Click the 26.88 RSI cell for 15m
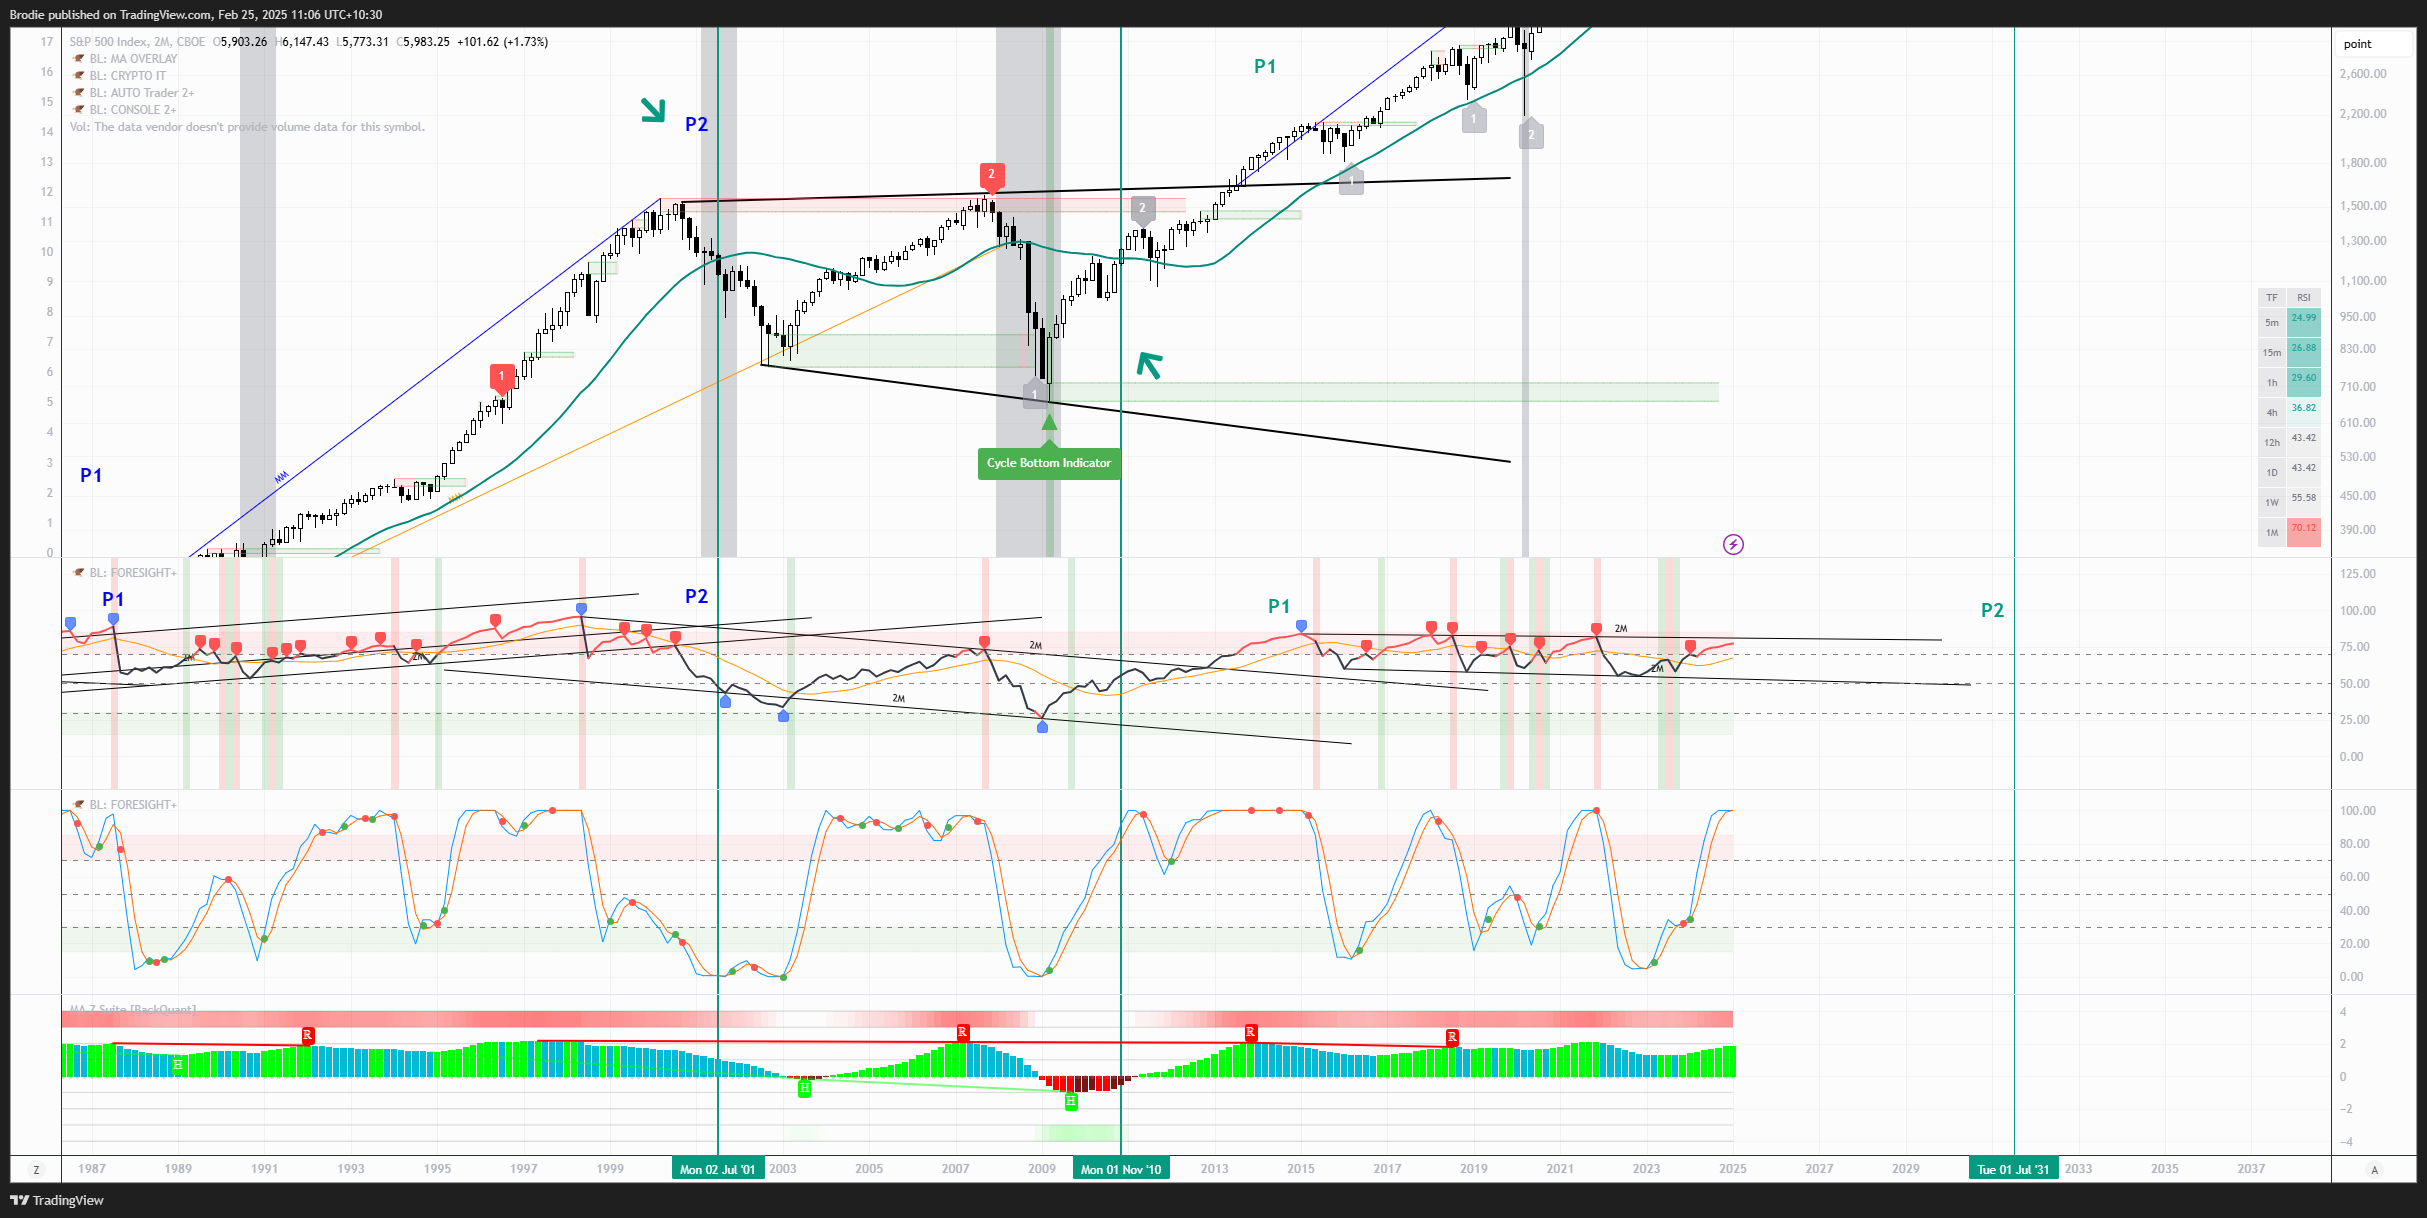Screen dimensions: 2427x1218 coord(2304,352)
